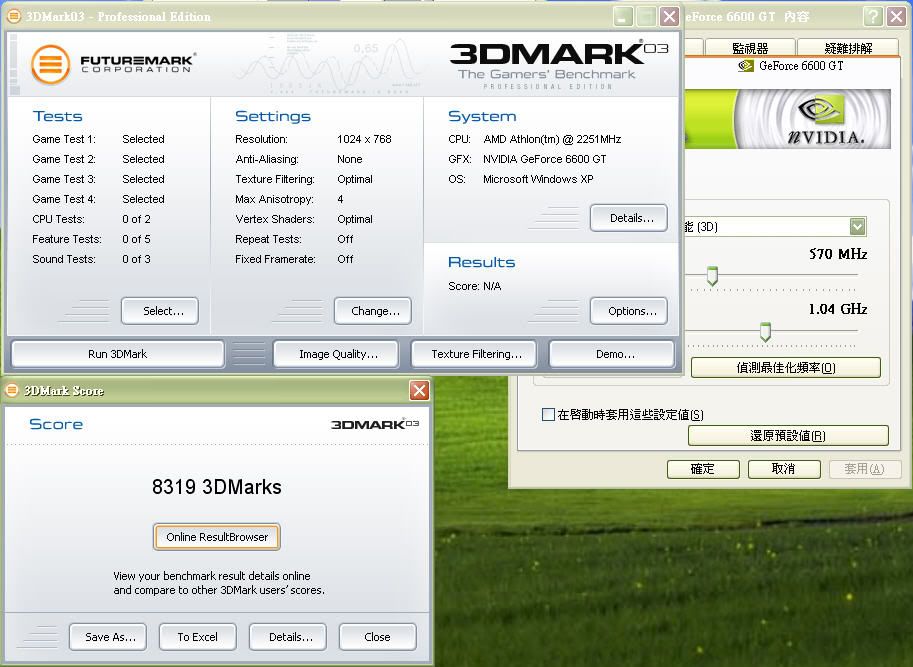The image size is (913, 667).
Task: Click Max Anisotropy value 4
Action: tap(340, 199)
